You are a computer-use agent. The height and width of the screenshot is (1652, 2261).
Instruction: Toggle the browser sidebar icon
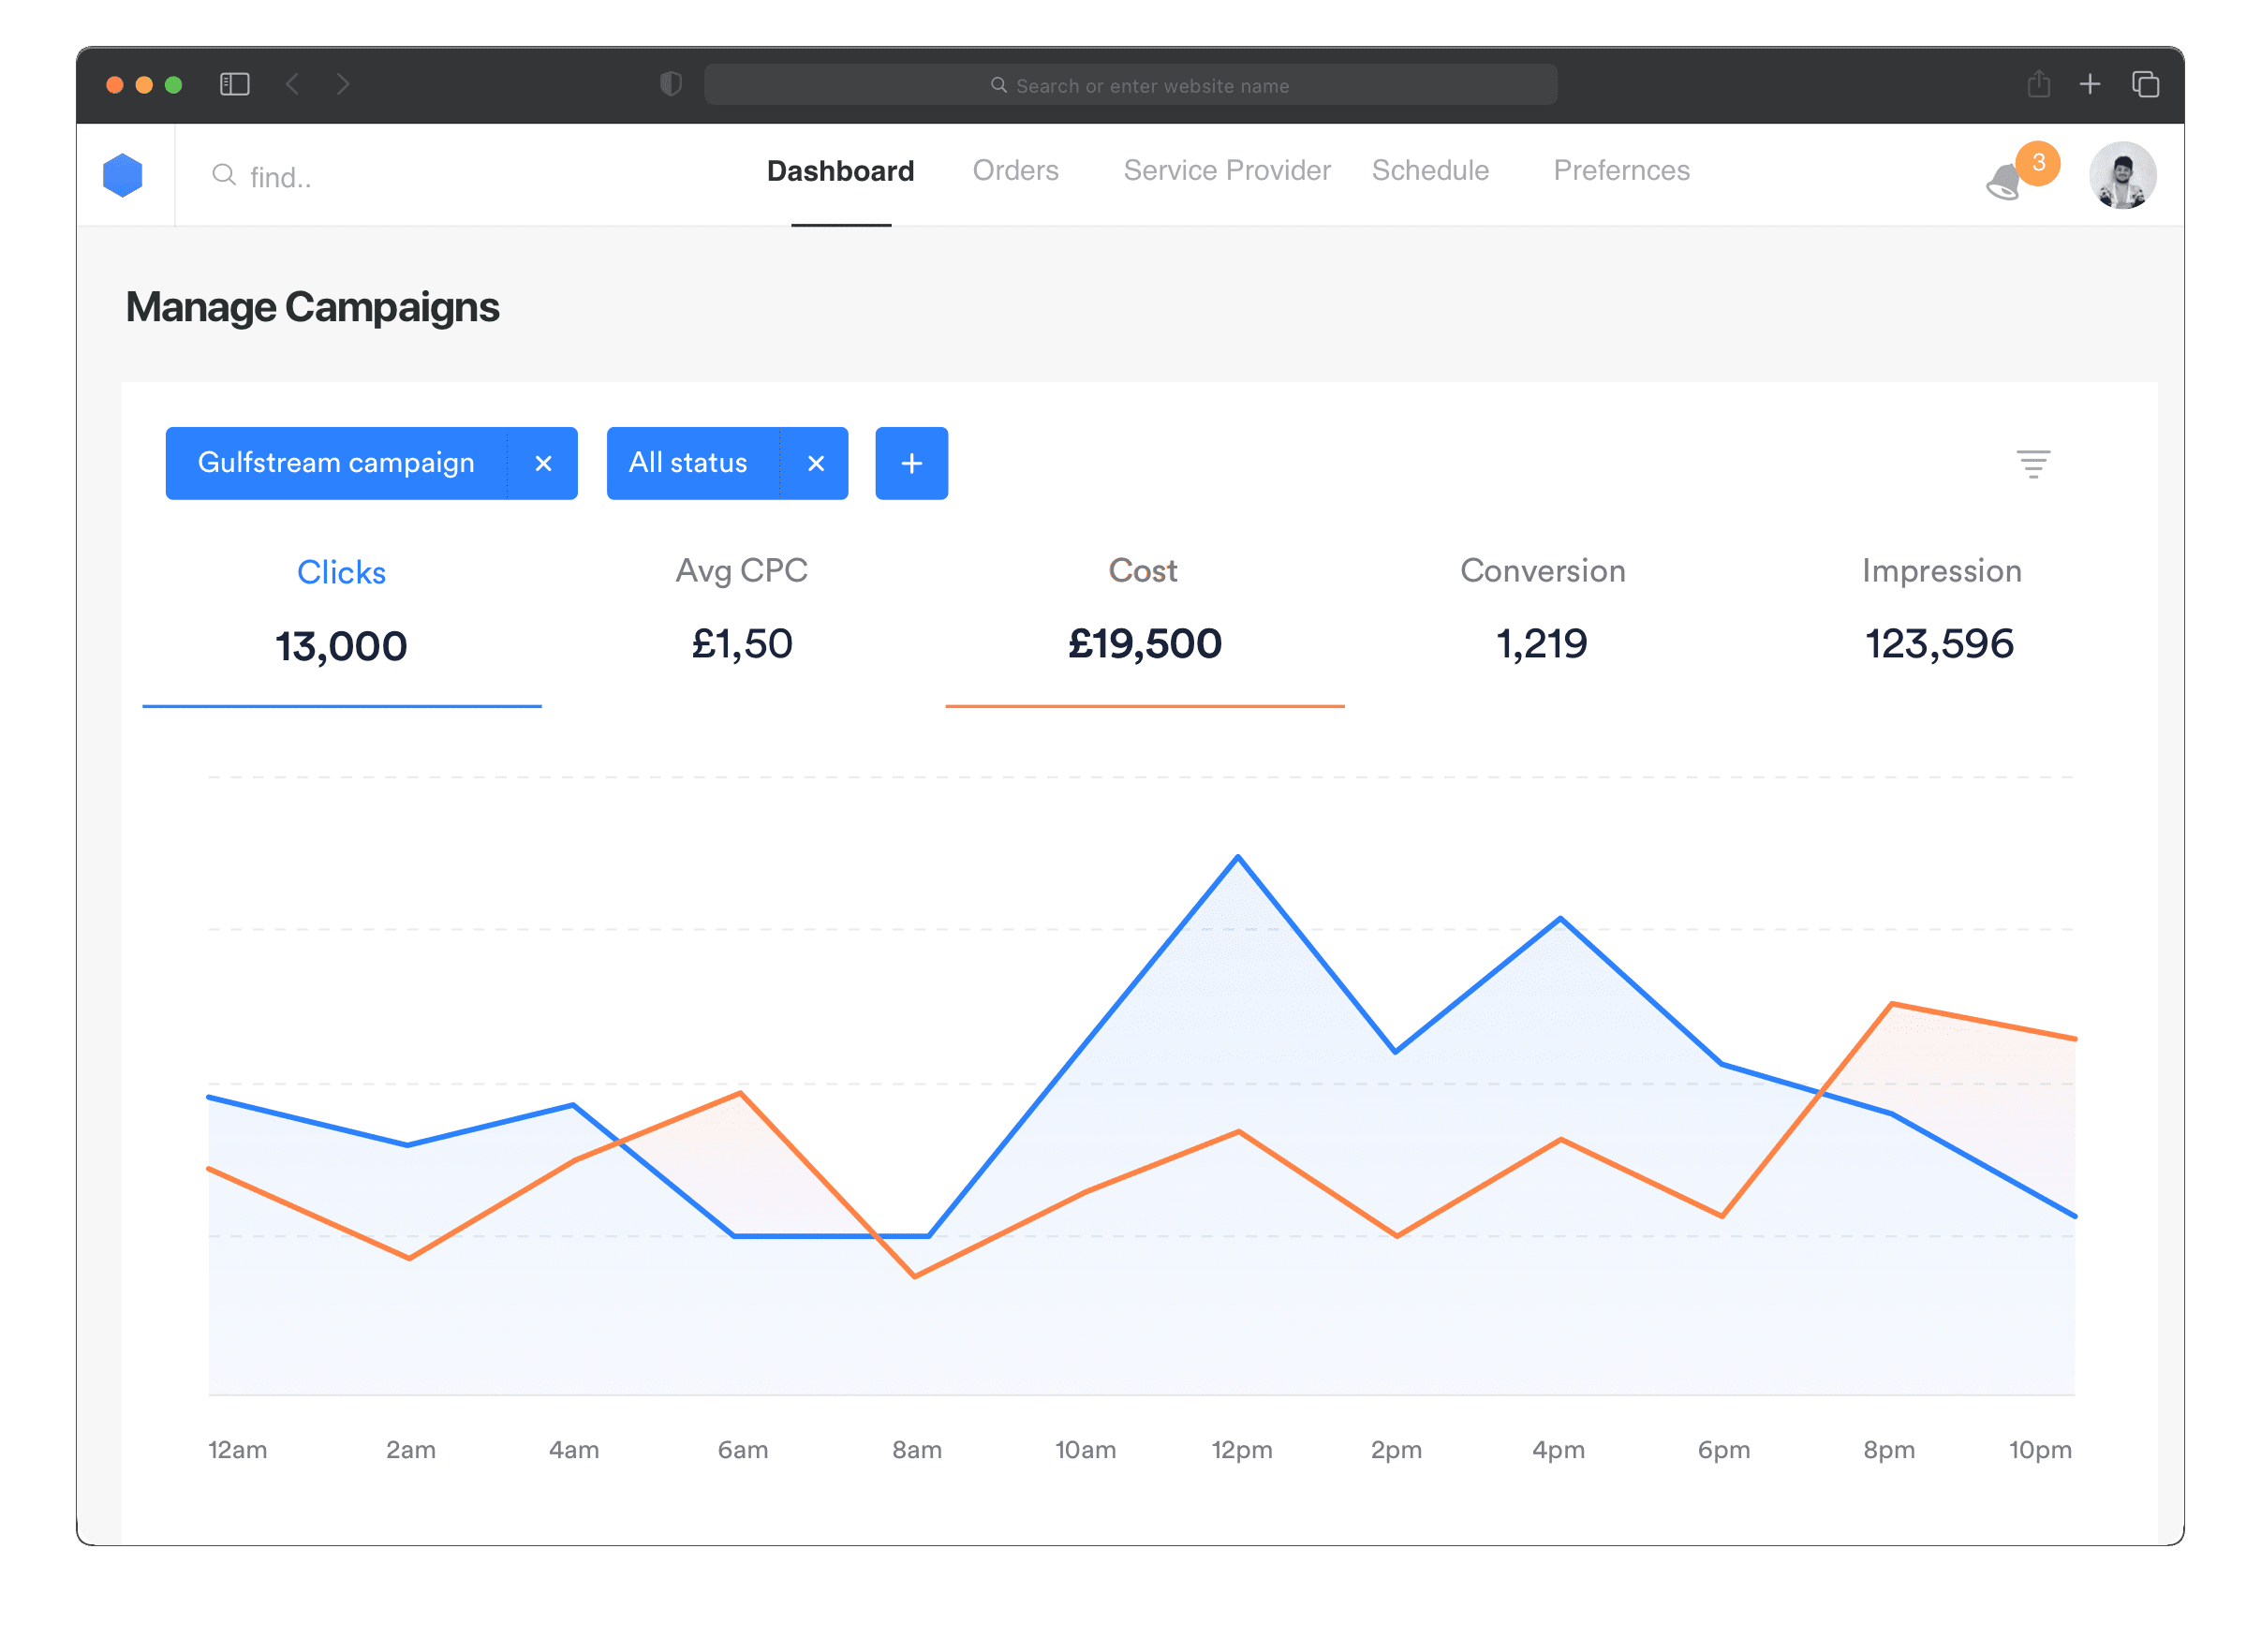(x=235, y=84)
